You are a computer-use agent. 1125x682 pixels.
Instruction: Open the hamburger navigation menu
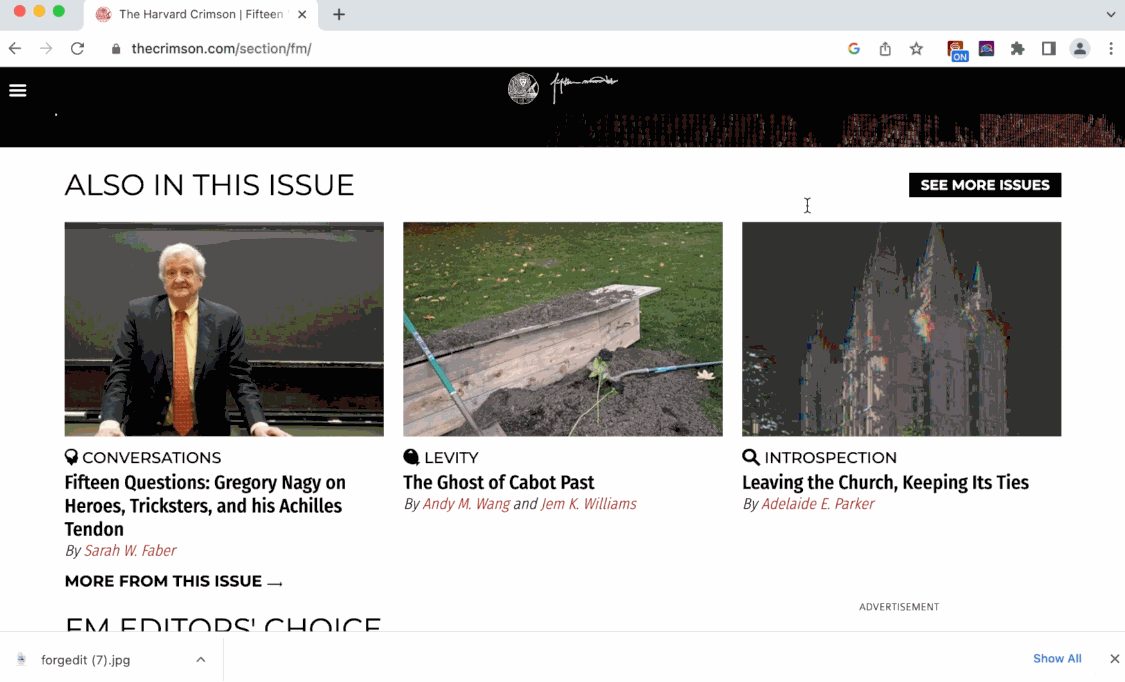[17, 90]
